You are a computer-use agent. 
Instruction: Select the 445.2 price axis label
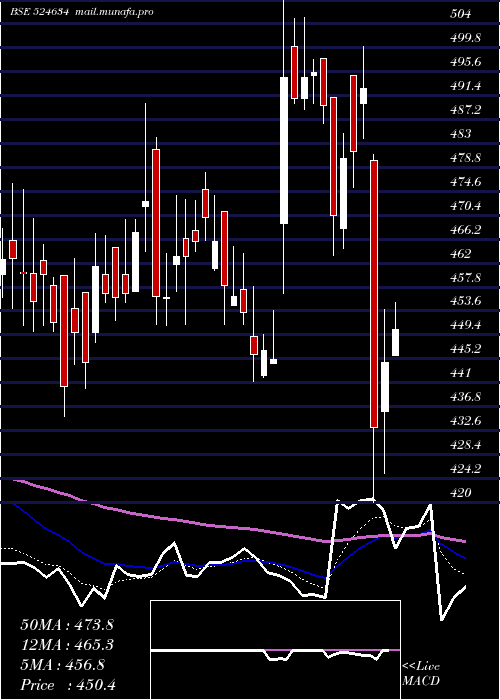tap(466, 349)
